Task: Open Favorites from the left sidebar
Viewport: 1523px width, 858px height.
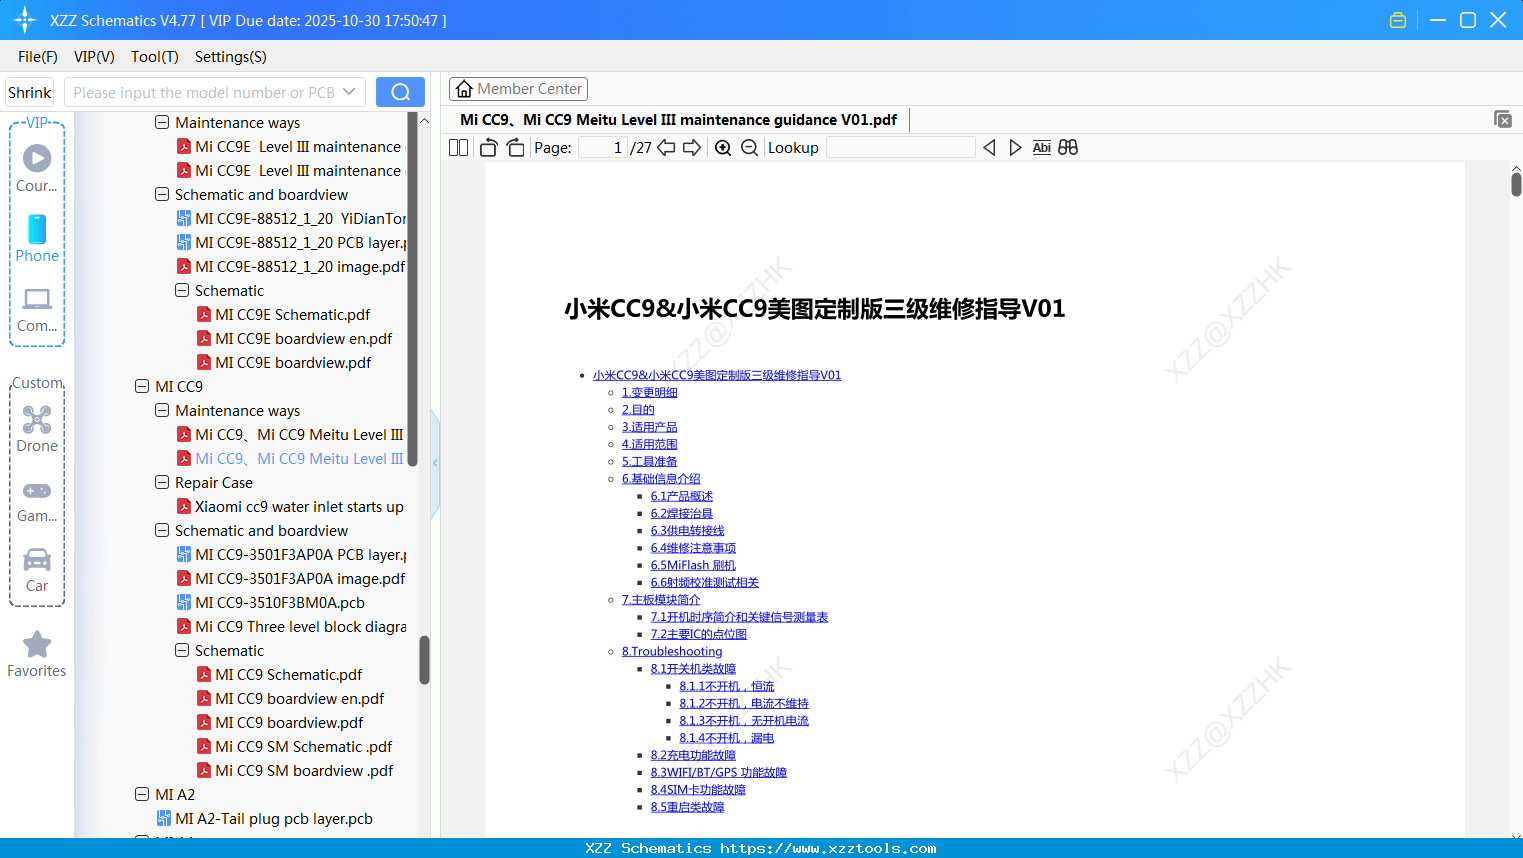Action: click(x=36, y=653)
